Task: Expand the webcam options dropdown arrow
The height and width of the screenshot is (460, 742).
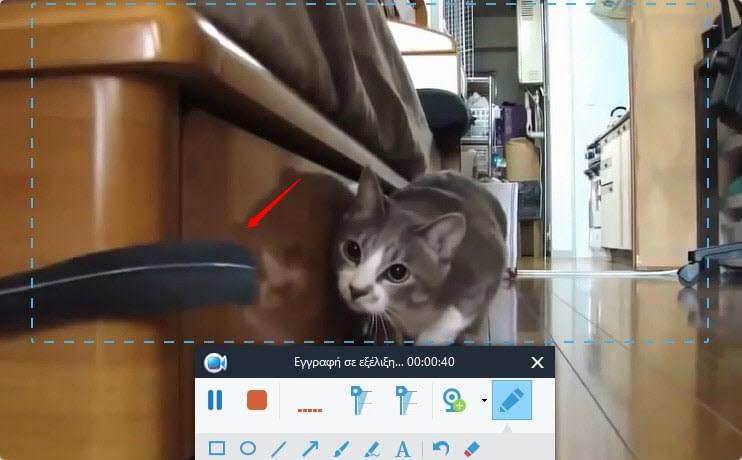Action: 484,401
